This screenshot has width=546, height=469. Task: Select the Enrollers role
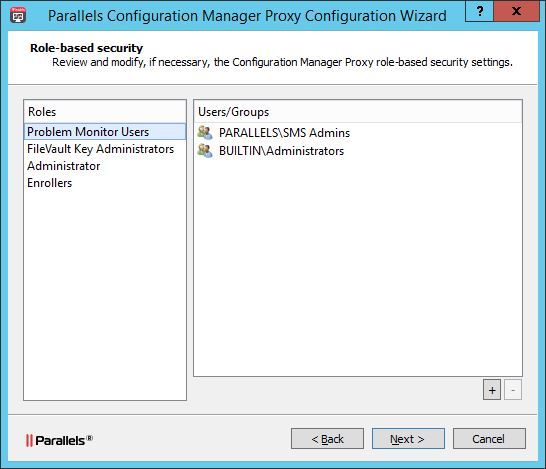(x=105, y=183)
